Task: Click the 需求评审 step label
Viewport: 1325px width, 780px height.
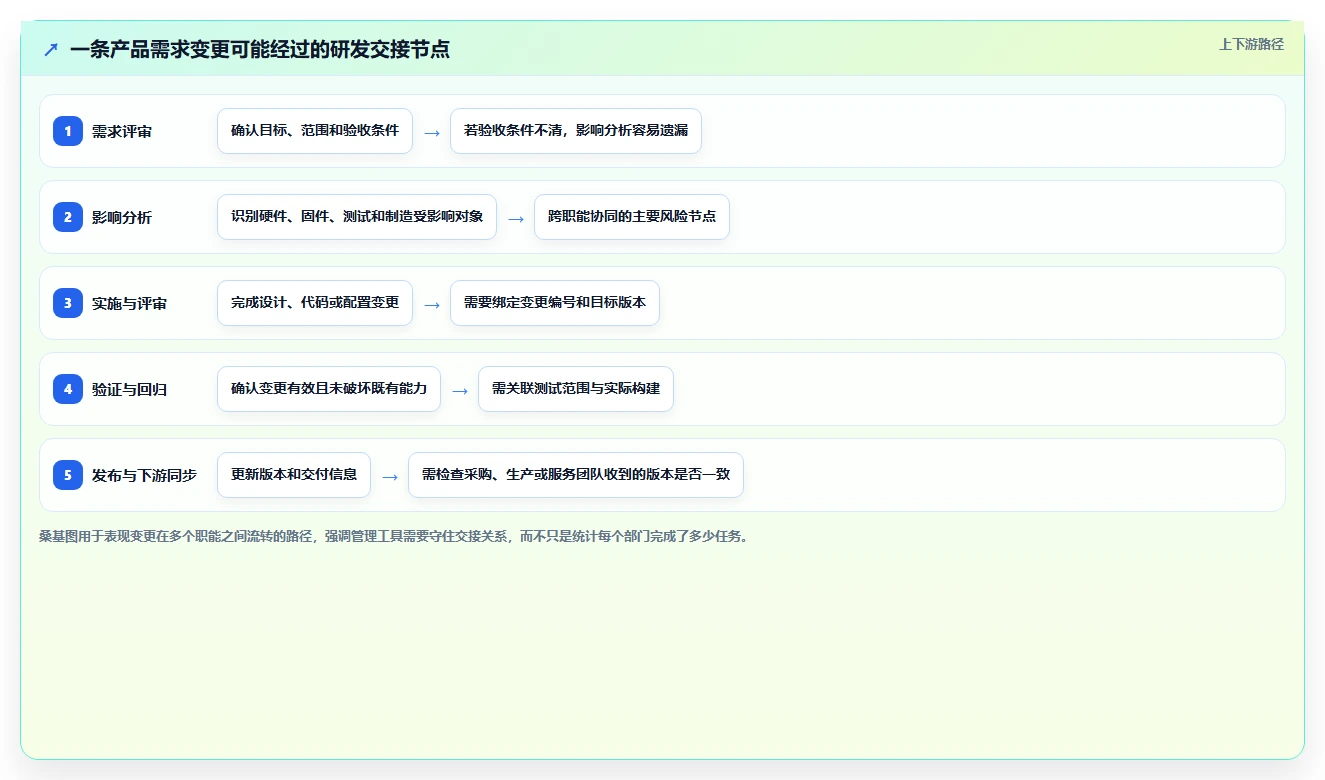Action: (122, 131)
